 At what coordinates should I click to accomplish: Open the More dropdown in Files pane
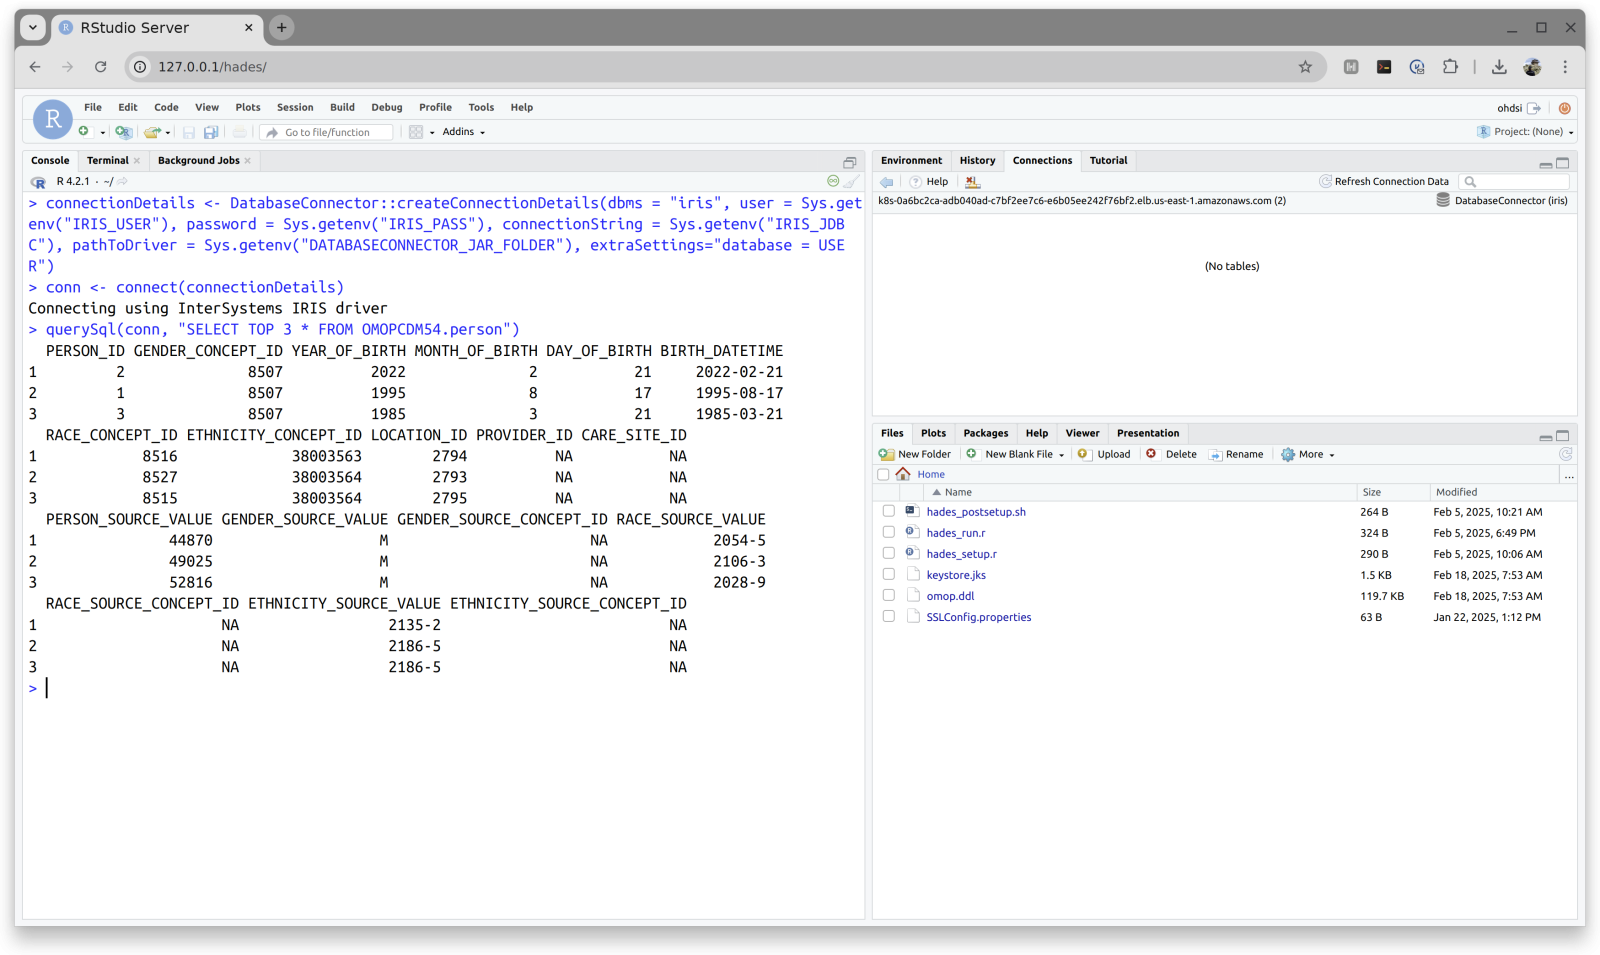pos(1308,454)
